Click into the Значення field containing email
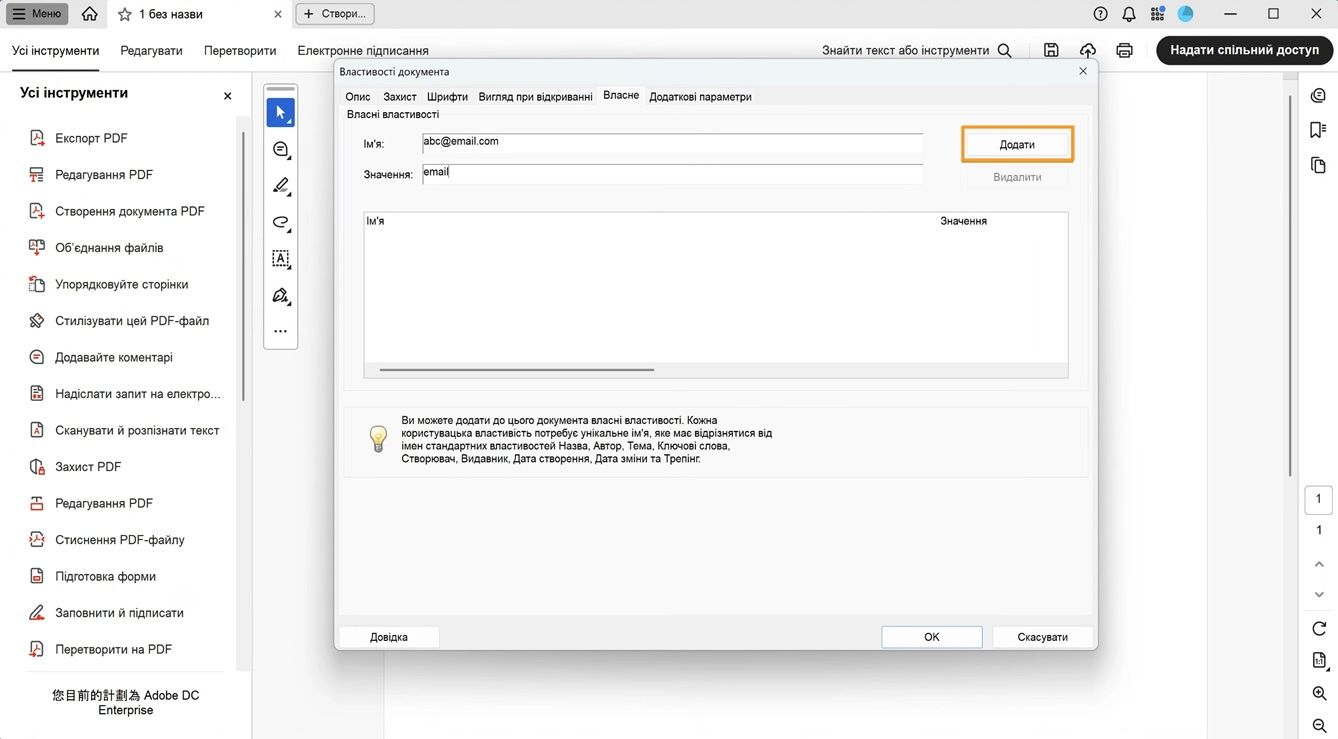The image size is (1338, 739). [x=672, y=173]
